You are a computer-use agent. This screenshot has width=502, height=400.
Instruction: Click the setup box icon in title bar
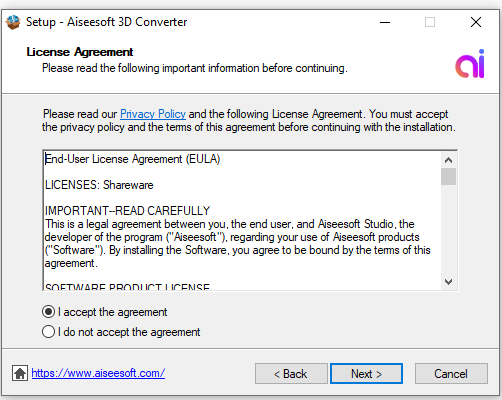click(13, 22)
